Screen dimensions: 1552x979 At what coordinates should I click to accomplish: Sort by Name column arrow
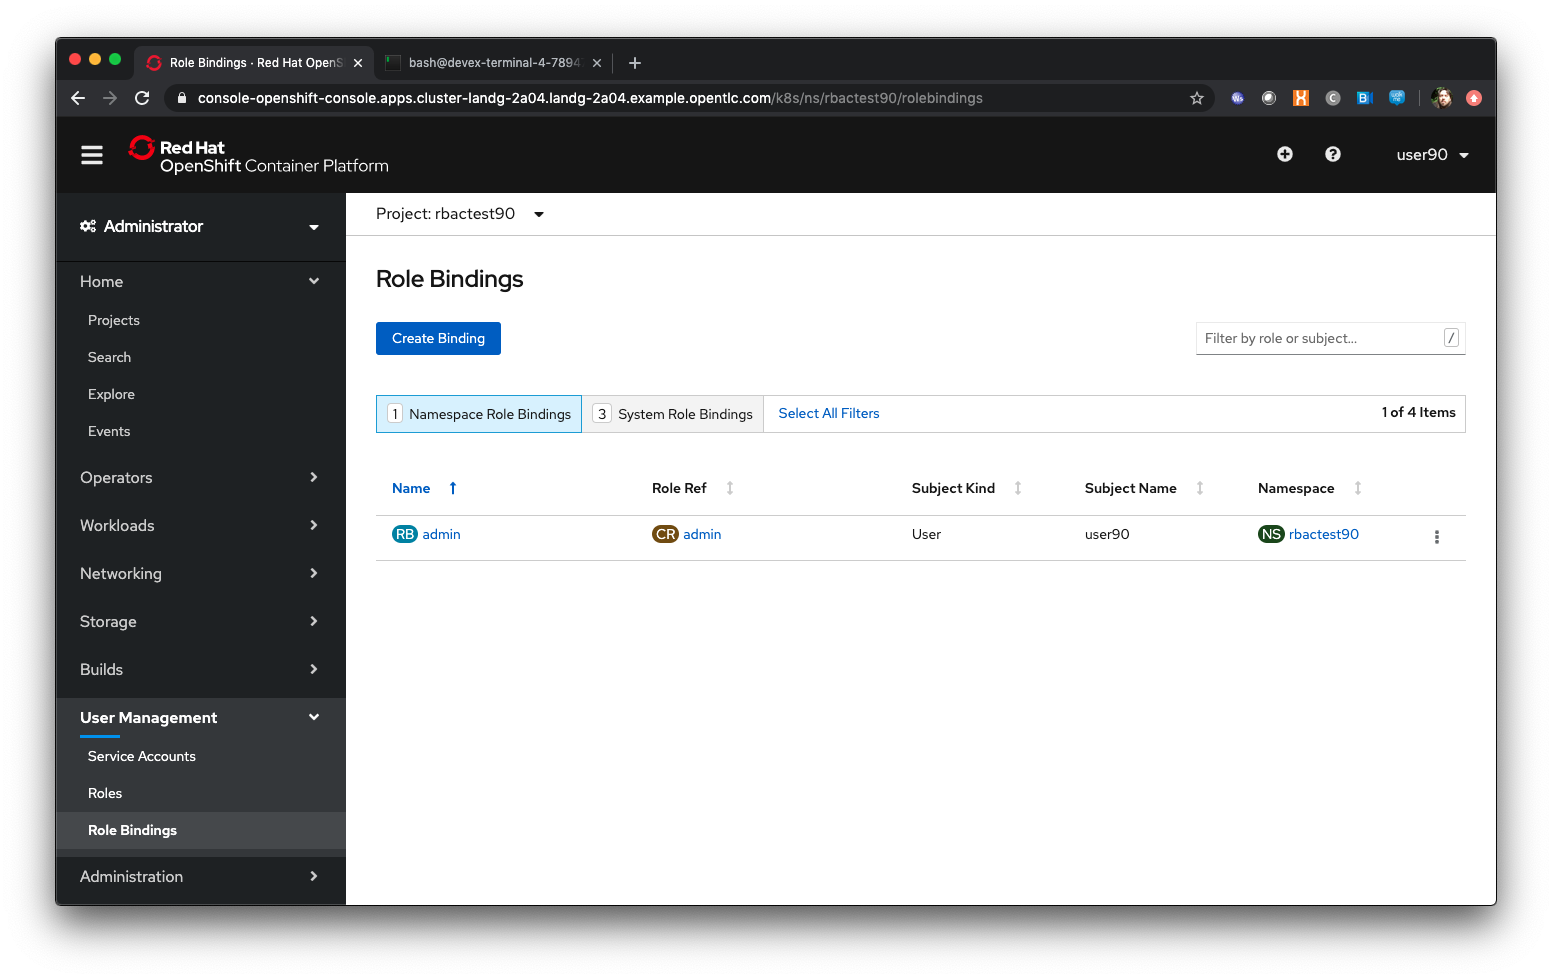pyautogui.click(x=453, y=488)
